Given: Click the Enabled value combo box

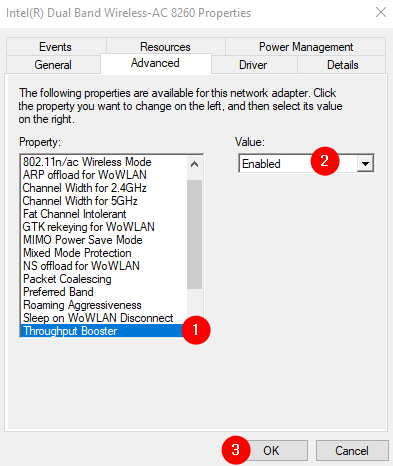Looking at the screenshot, I should point(306,163).
